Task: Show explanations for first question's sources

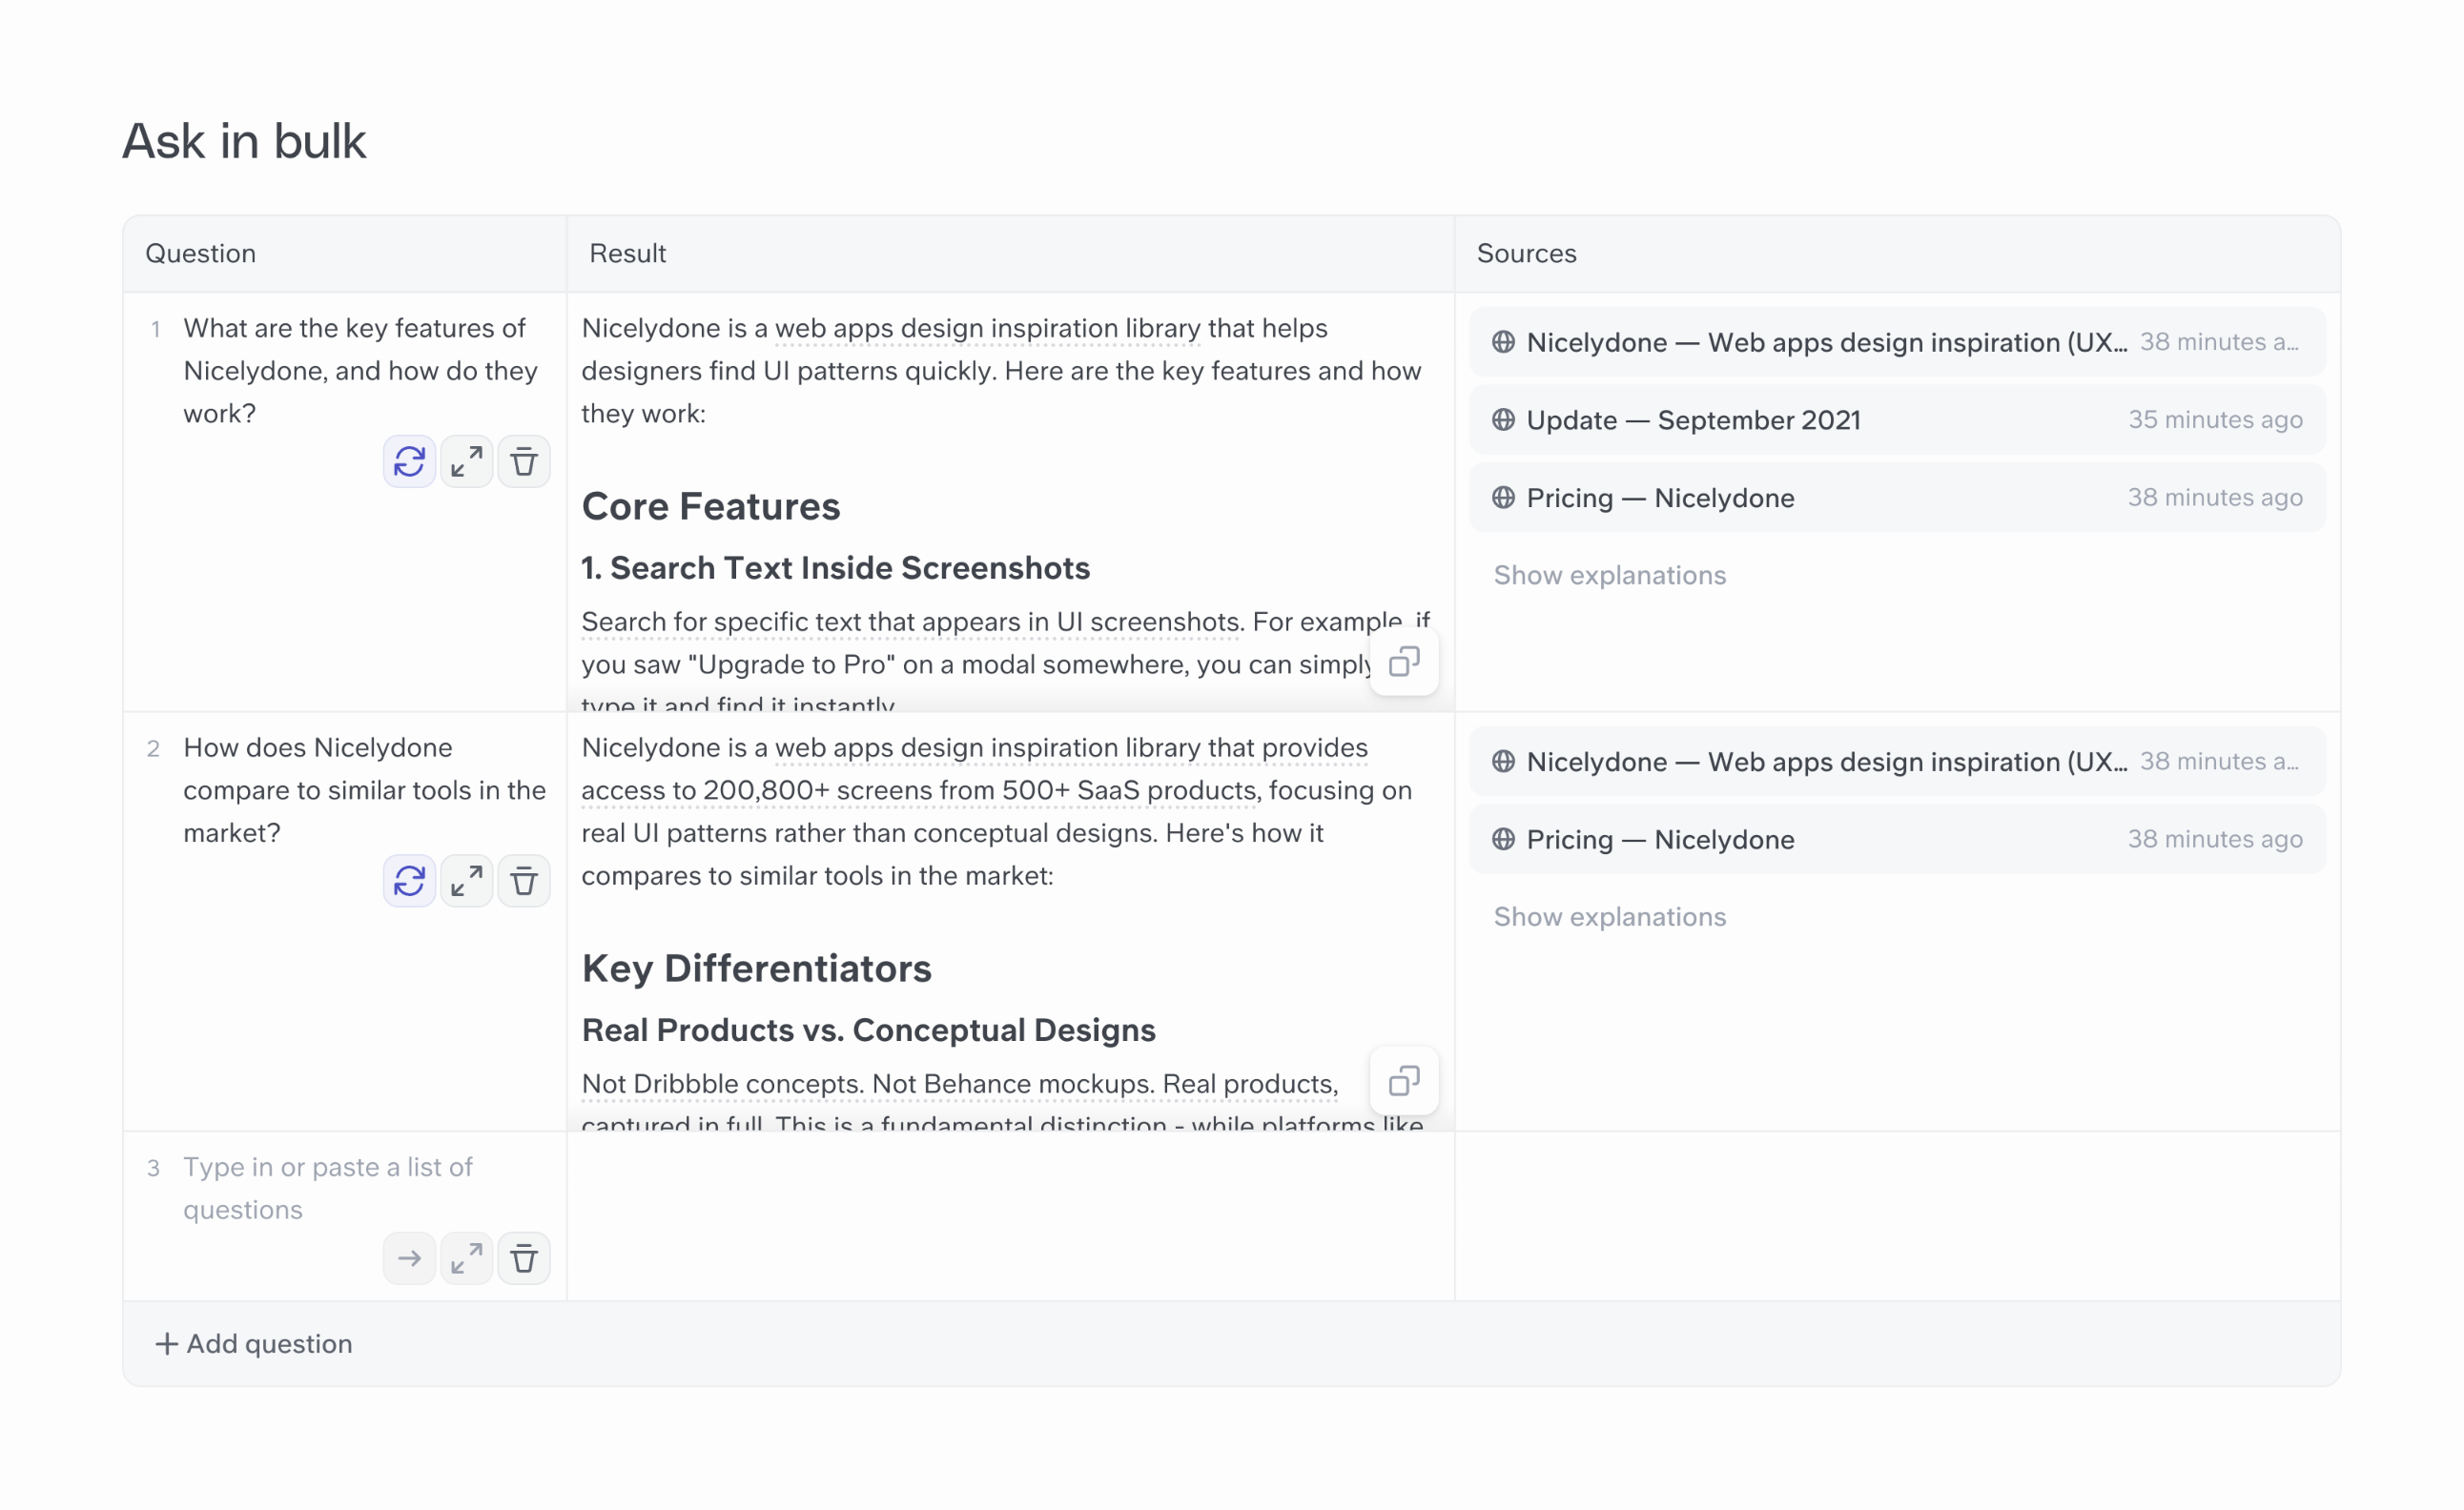Action: (x=1609, y=575)
